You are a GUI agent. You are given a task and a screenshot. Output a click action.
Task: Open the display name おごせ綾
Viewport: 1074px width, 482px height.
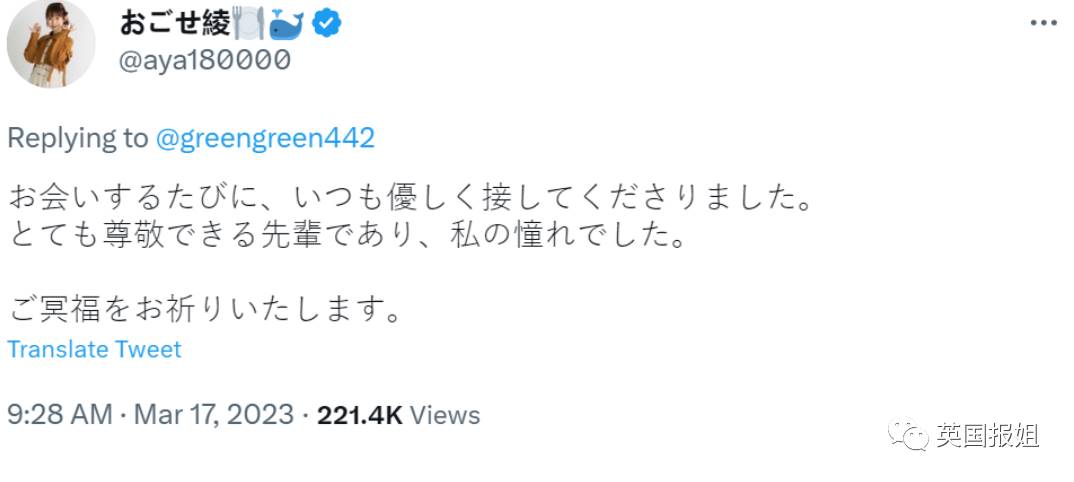[175, 25]
